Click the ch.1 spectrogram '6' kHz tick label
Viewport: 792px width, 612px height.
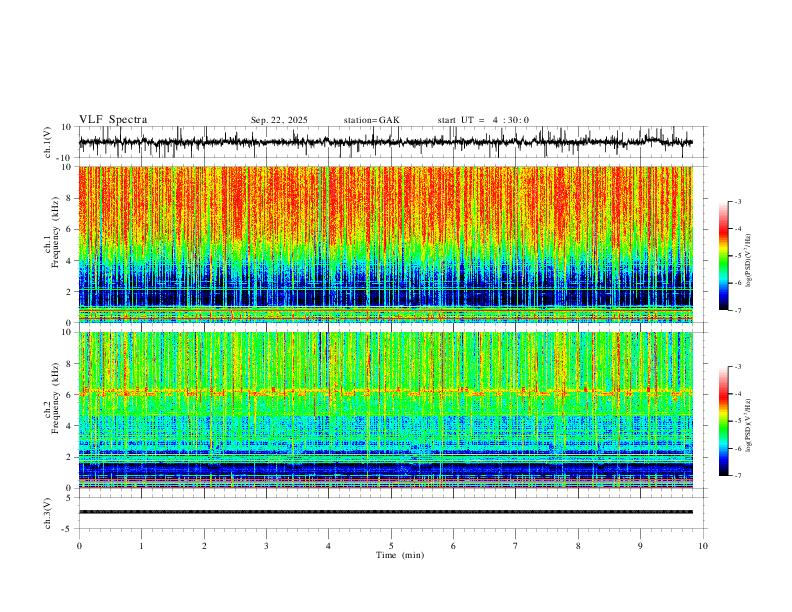69,229
